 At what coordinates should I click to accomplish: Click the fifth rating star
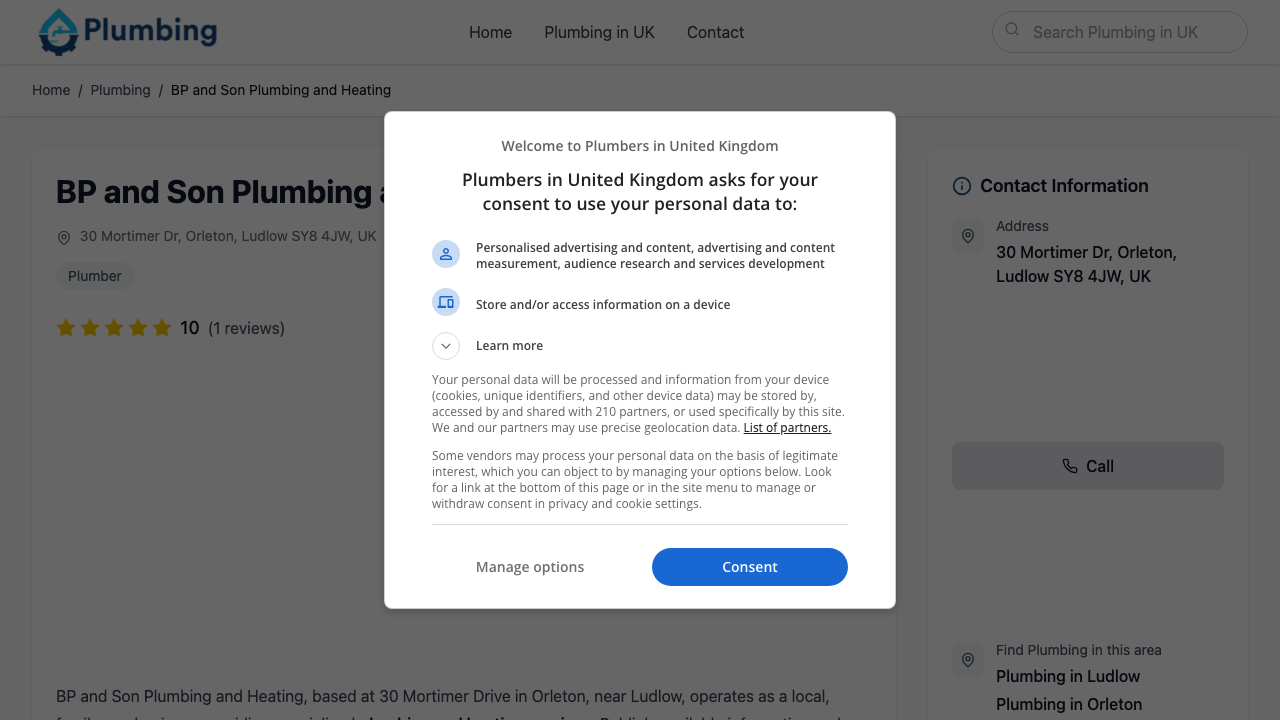click(x=162, y=327)
